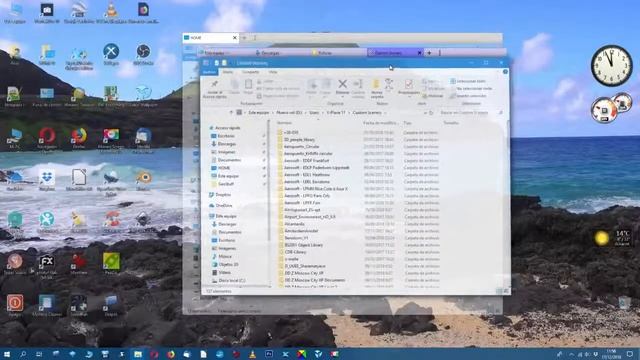Click the analog clock gadget
Screen dimensions: 640x360
(611, 65)
